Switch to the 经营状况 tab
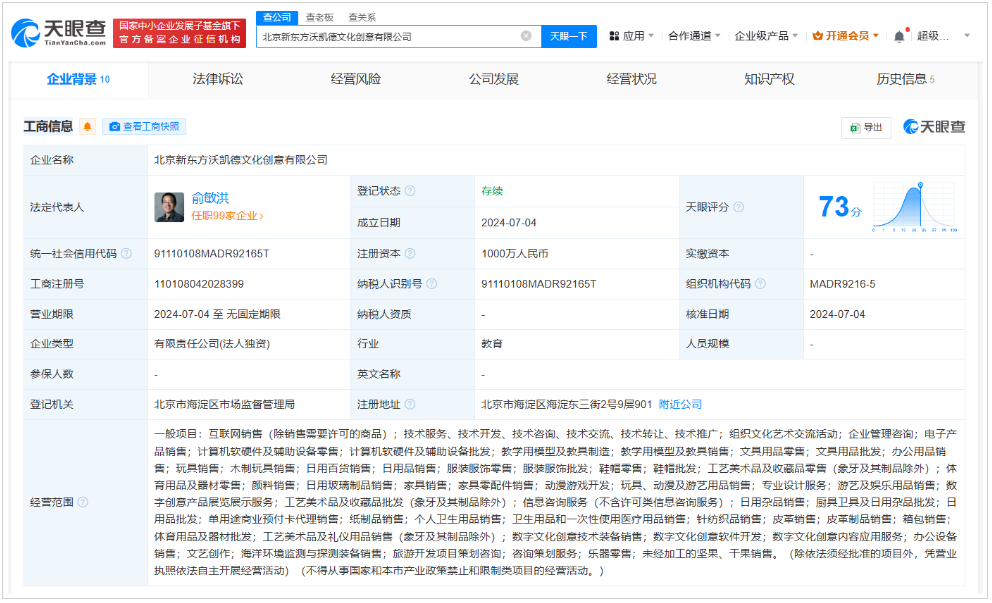This screenshot has height=603, width=992. [631, 79]
